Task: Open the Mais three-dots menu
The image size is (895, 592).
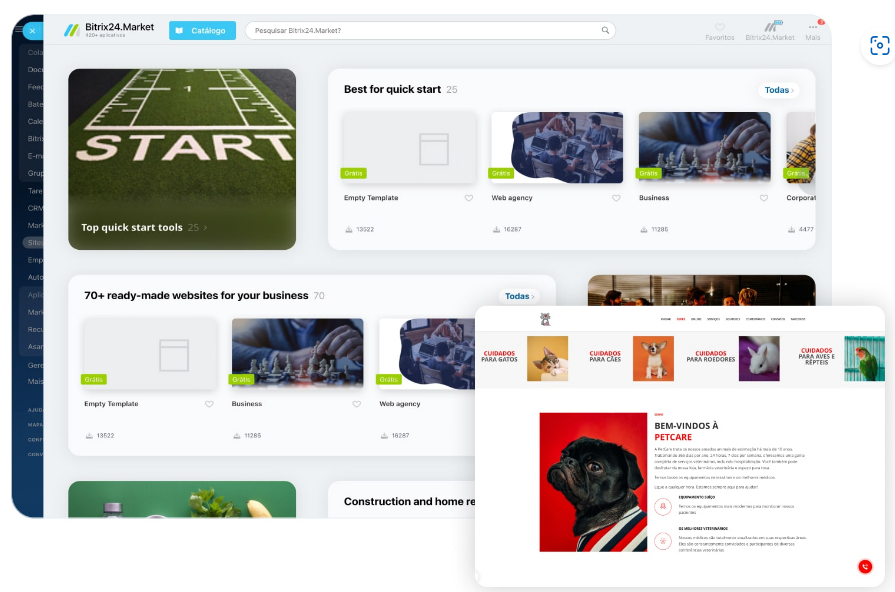Action: tap(813, 27)
